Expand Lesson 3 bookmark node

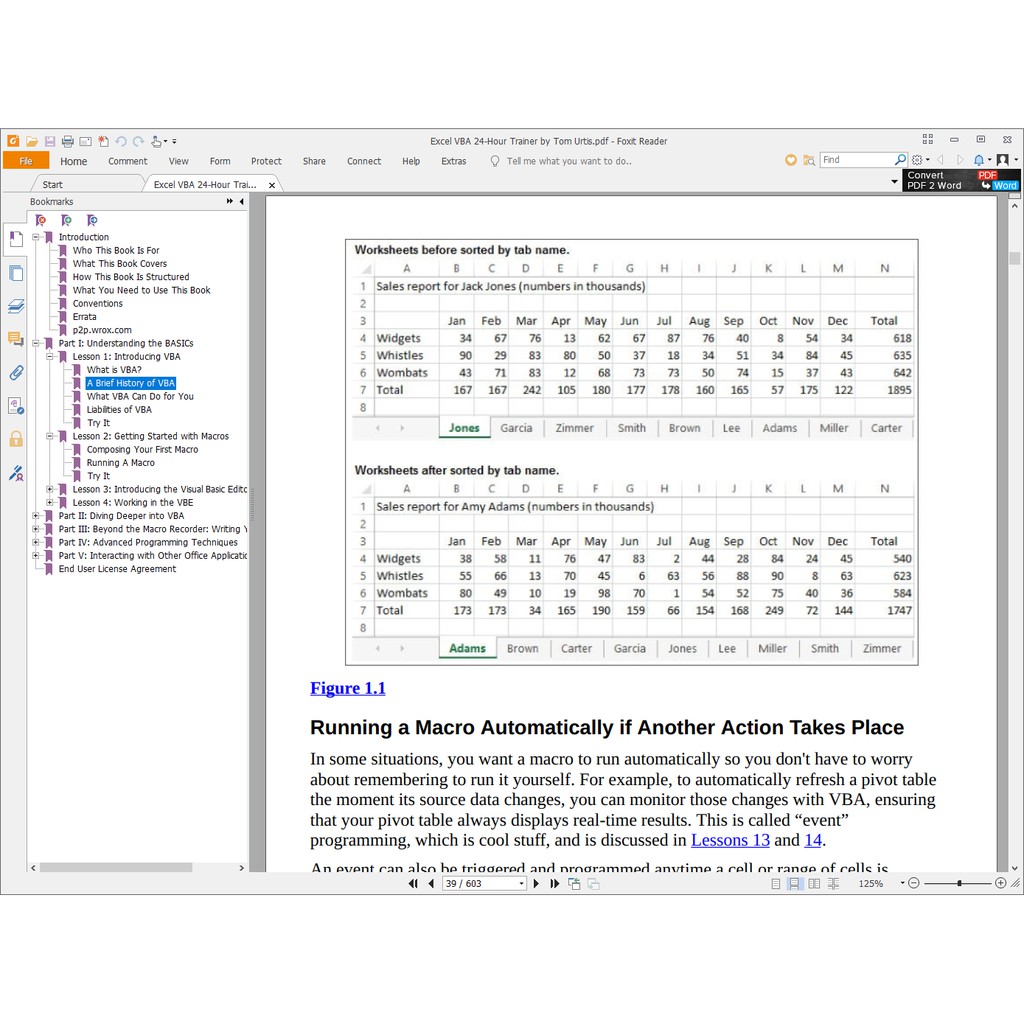click(50, 490)
